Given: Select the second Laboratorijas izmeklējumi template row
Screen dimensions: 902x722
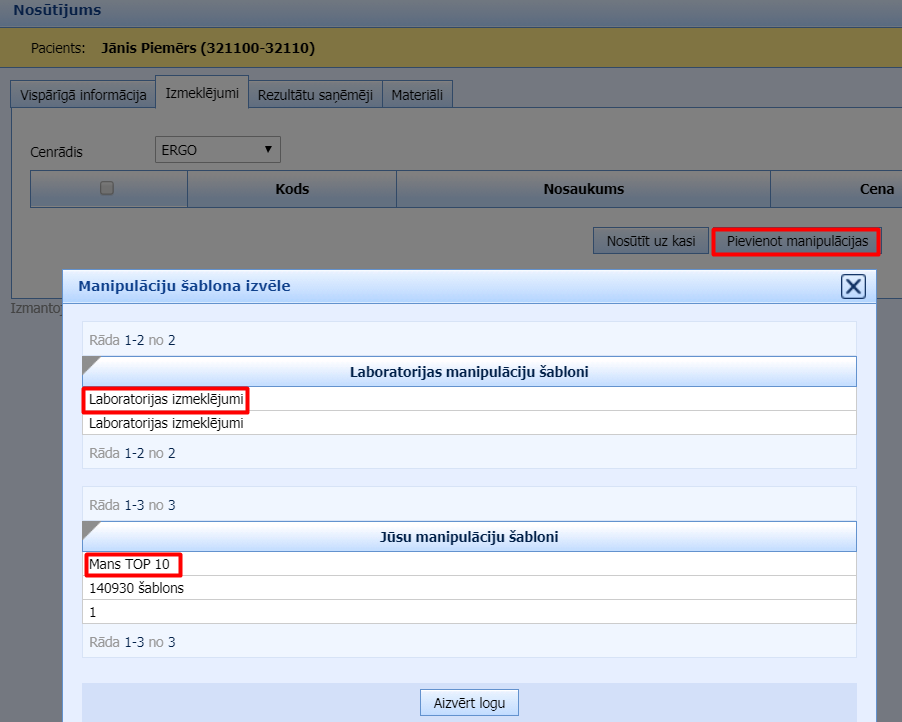Looking at the screenshot, I should tap(166, 423).
